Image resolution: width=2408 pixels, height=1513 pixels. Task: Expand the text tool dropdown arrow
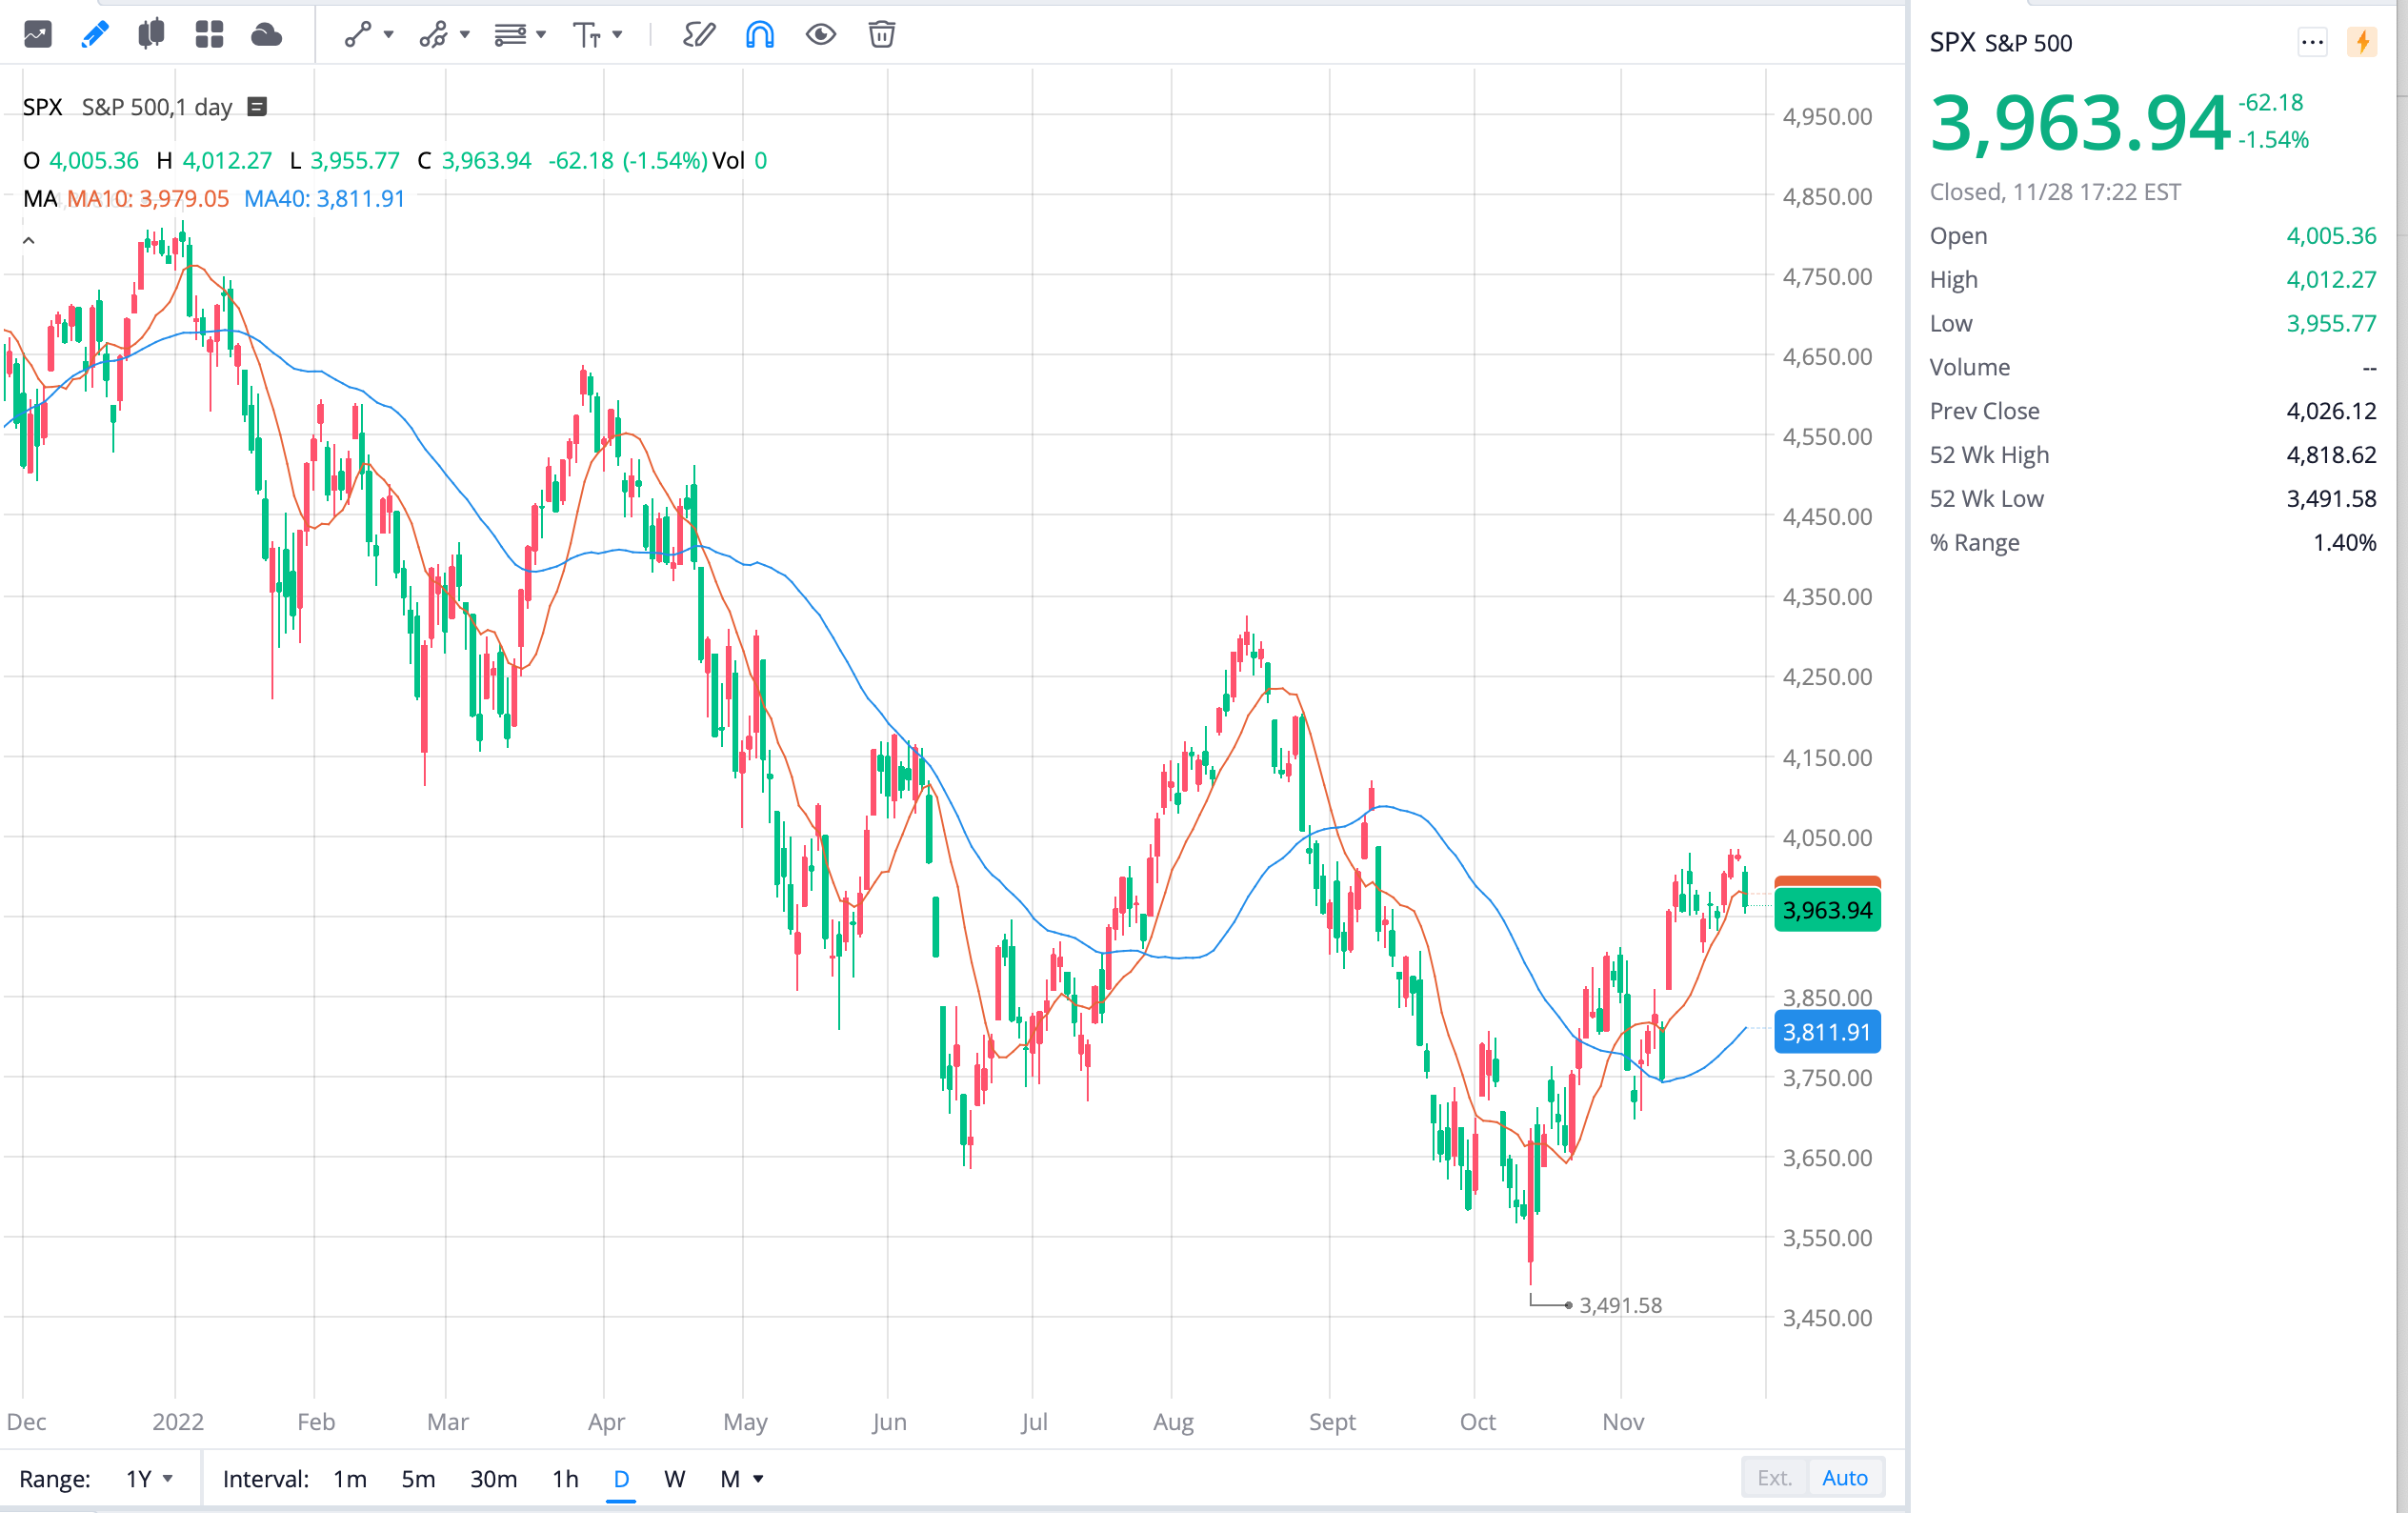(x=617, y=35)
